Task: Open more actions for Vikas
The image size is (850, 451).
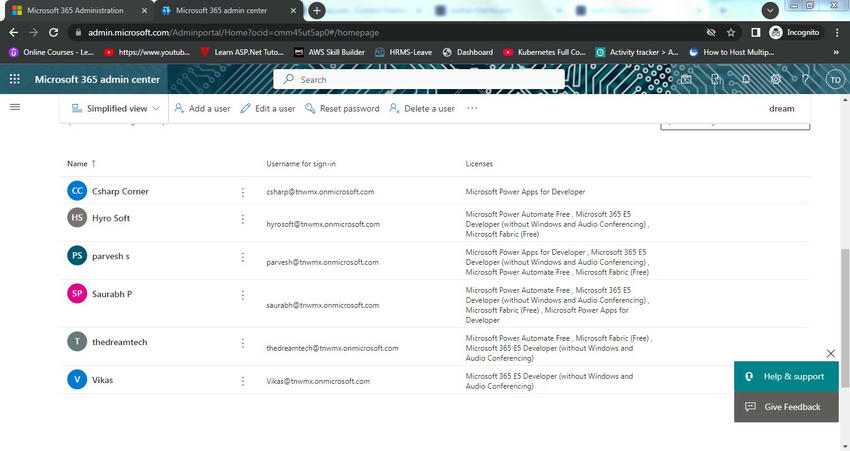Action: (243, 381)
